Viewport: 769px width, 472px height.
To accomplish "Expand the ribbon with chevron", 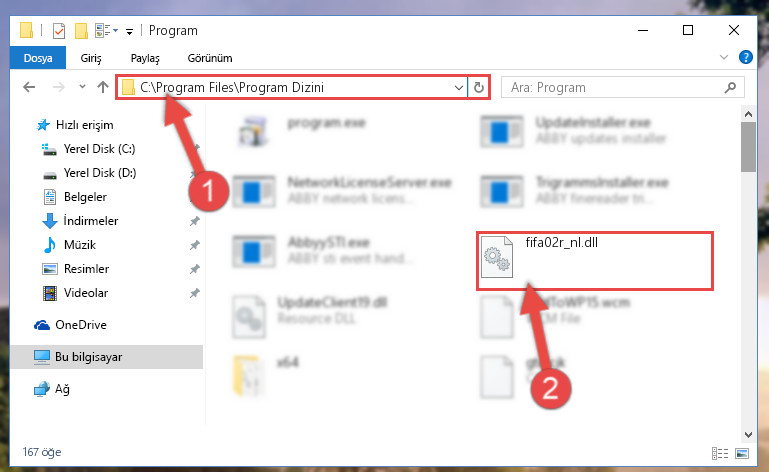I will (x=724, y=57).
